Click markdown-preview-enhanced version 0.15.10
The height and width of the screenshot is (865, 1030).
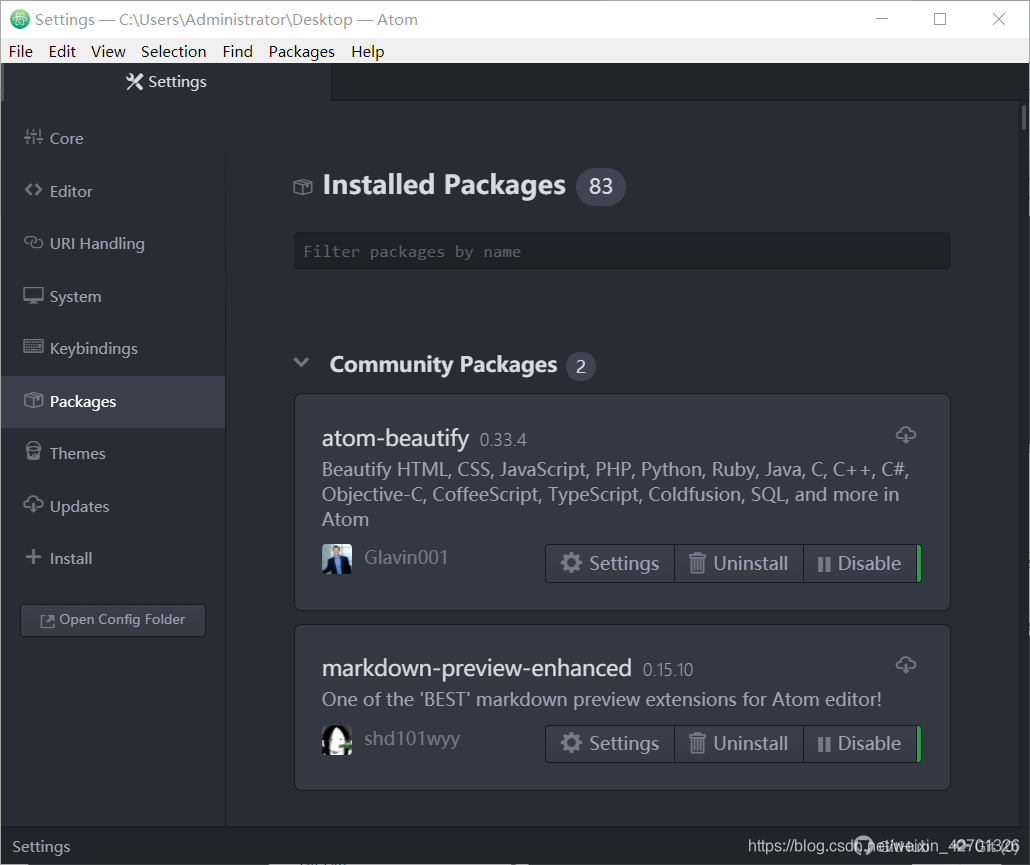tap(668, 670)
